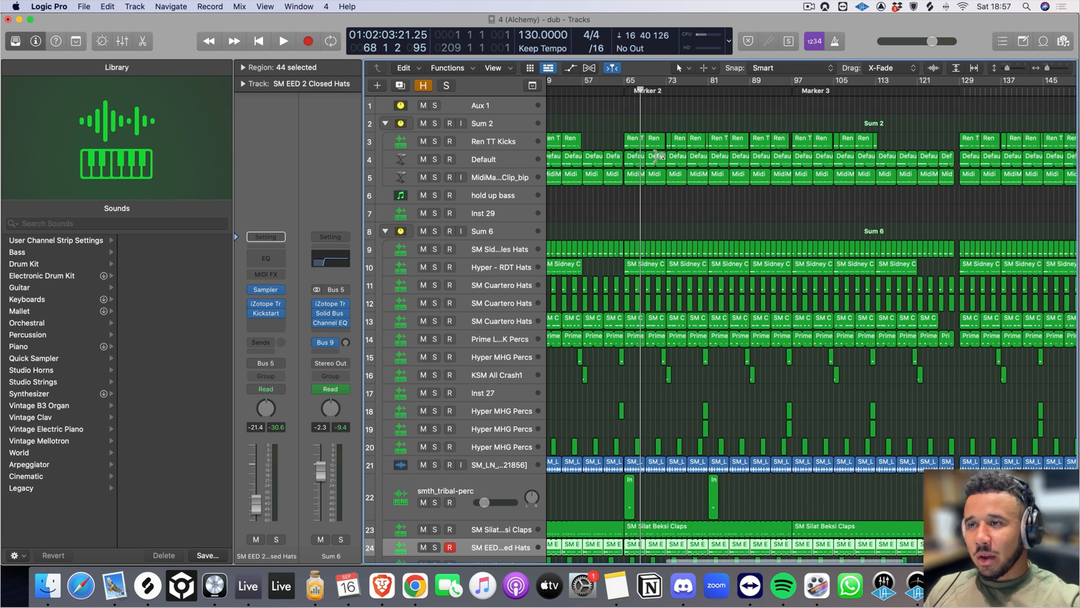The image size is (1080, 608).
Task: Add a new track with plus button
Action: pyautogui.click(x=377, y=86)
